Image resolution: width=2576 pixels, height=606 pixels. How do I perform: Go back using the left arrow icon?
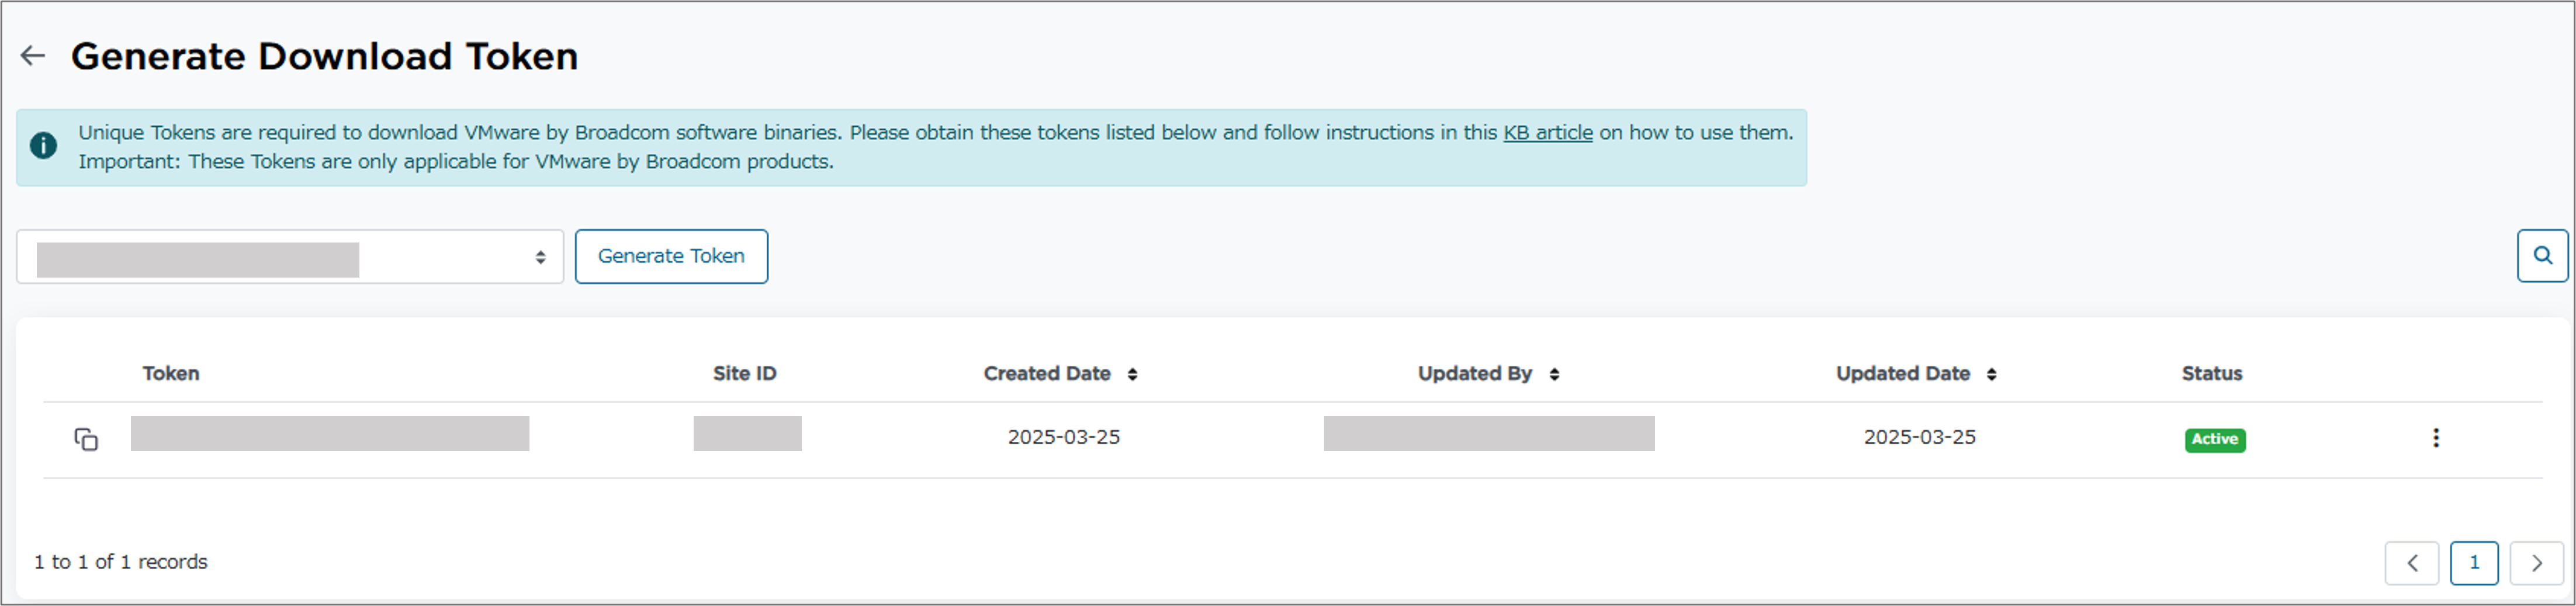[33, 56]
